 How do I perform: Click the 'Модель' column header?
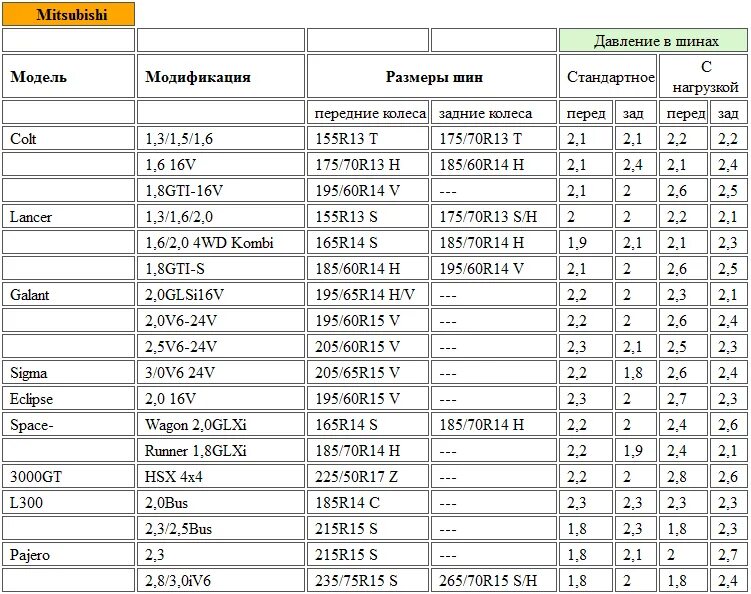tap(68, 76)
